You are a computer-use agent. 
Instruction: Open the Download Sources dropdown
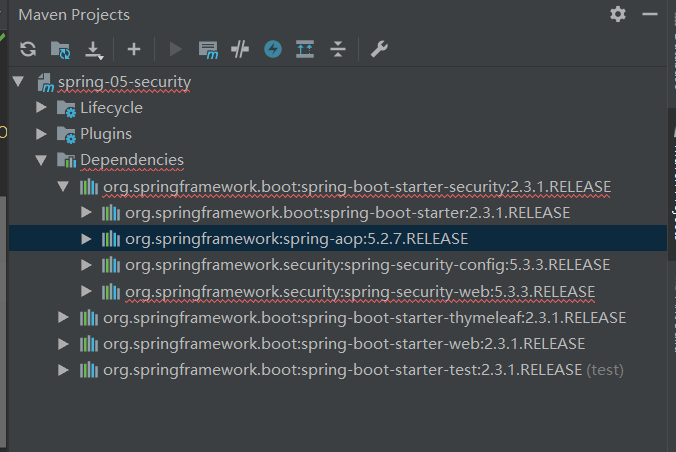pos(95,49)
